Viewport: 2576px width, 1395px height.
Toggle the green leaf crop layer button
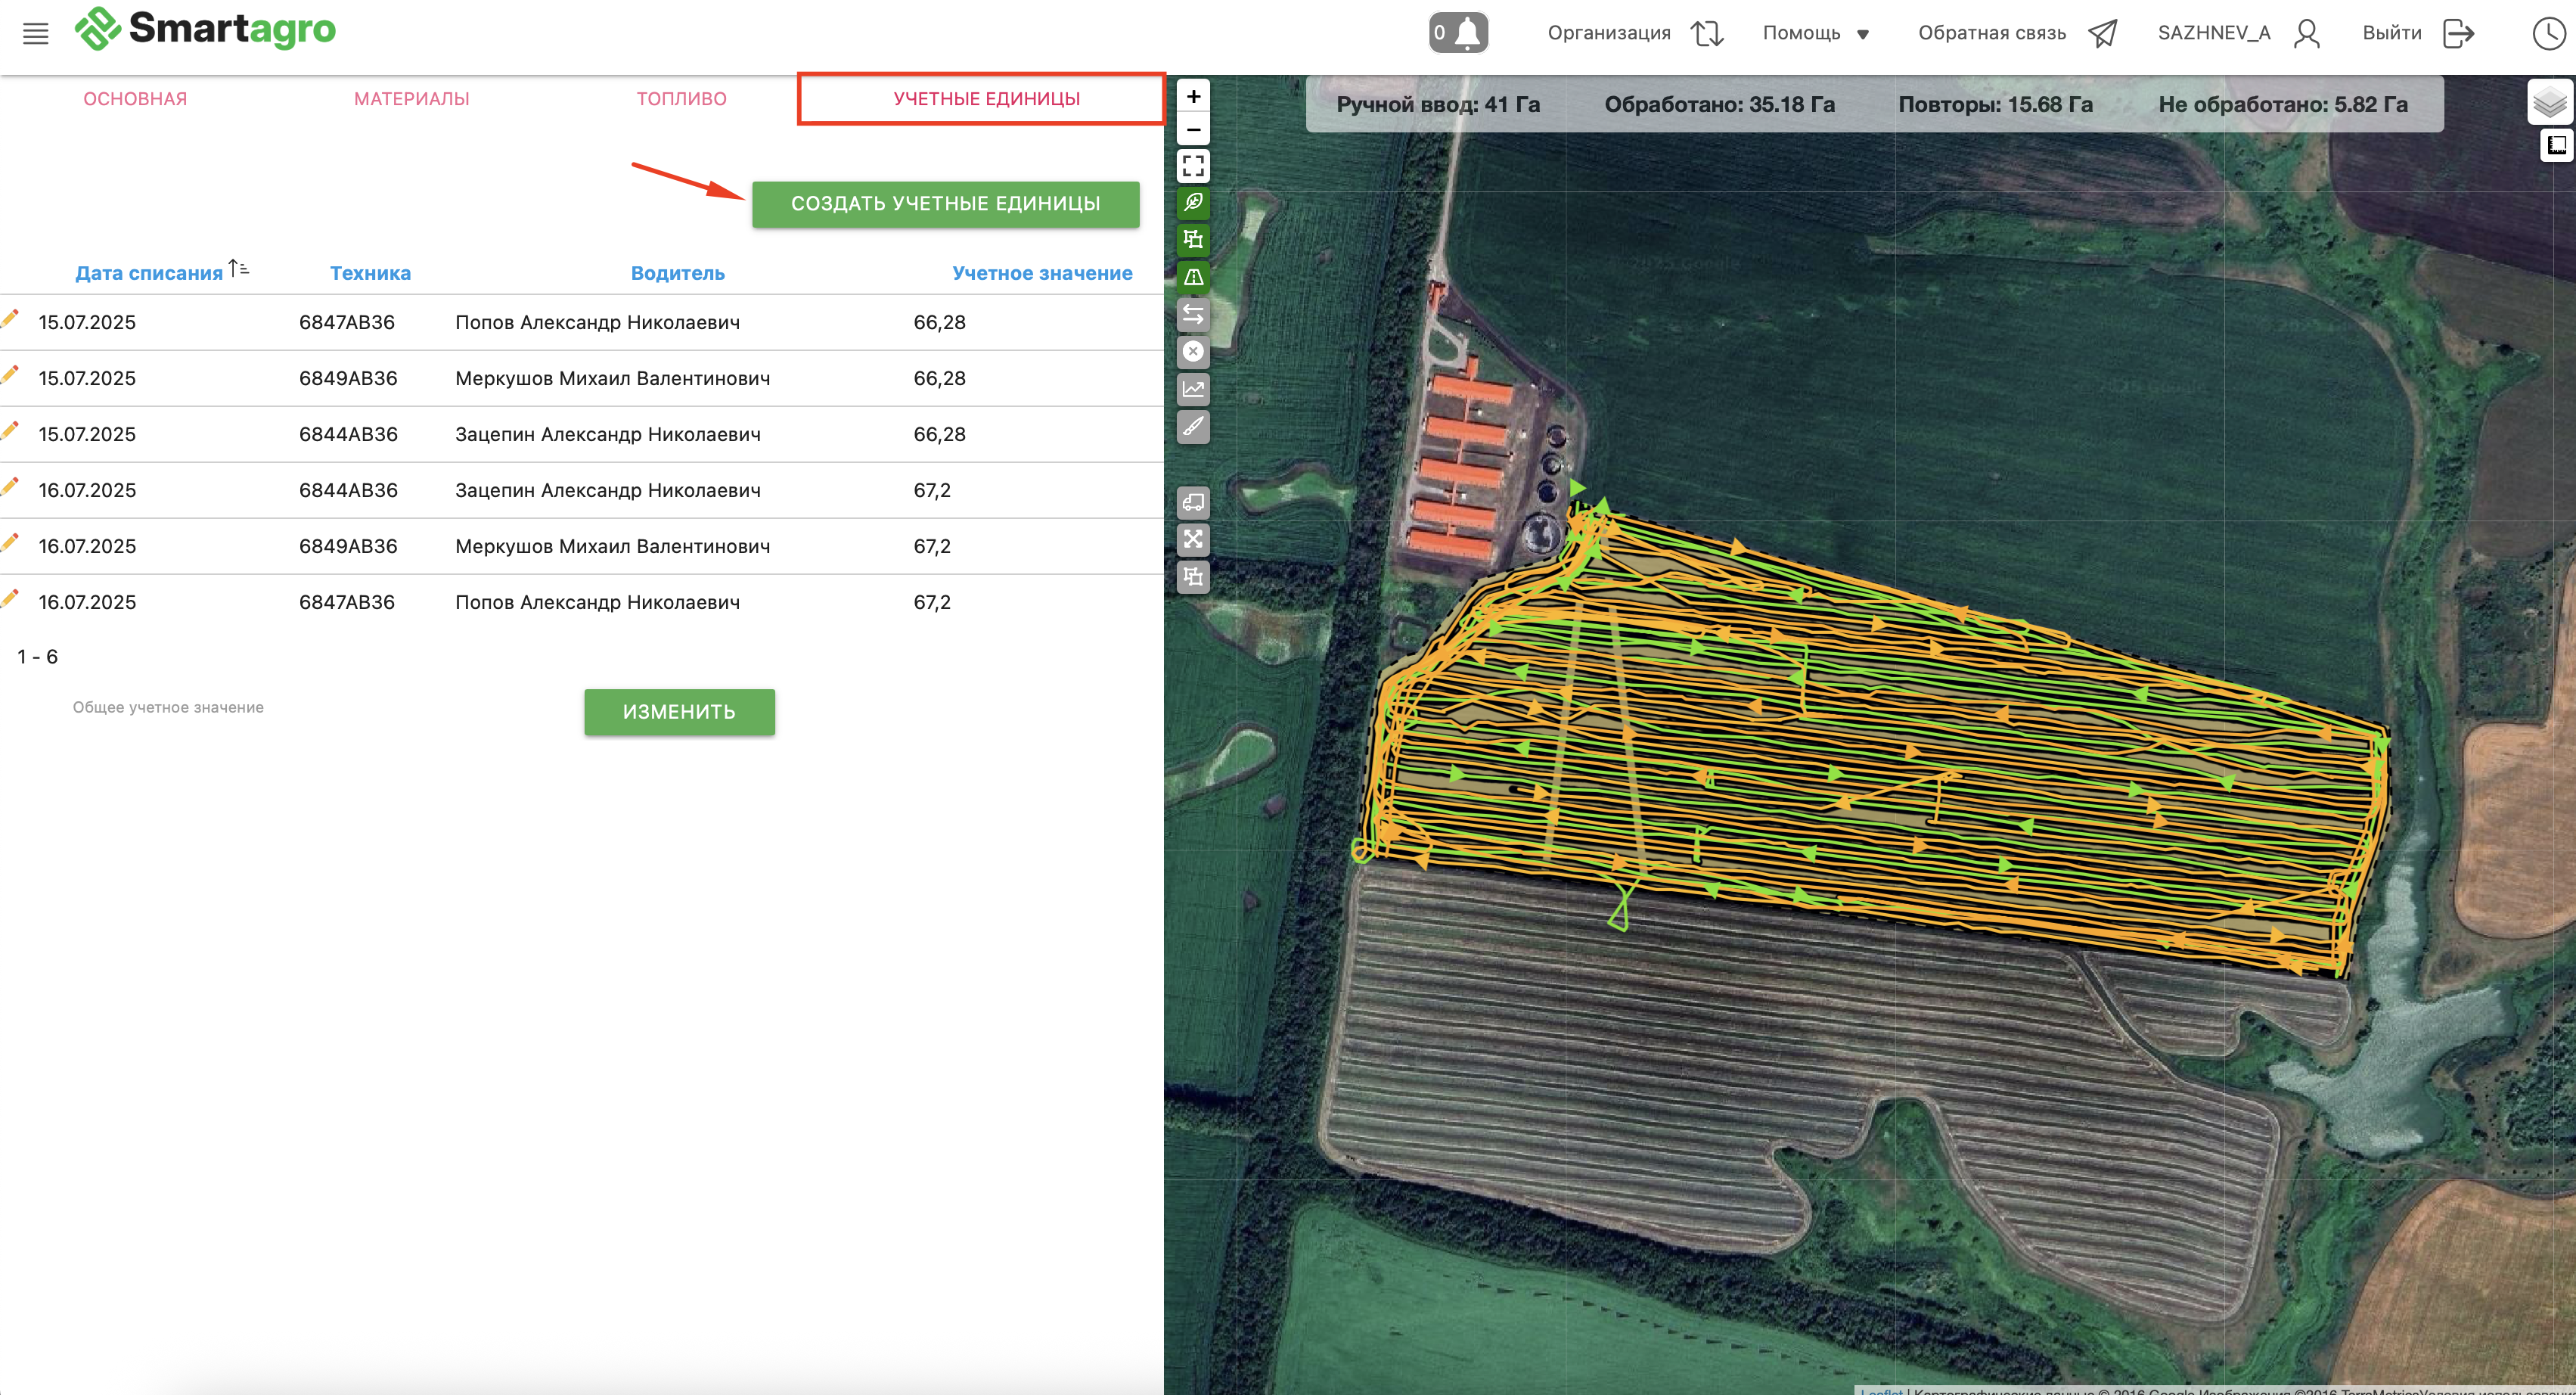coord(1193,203)
